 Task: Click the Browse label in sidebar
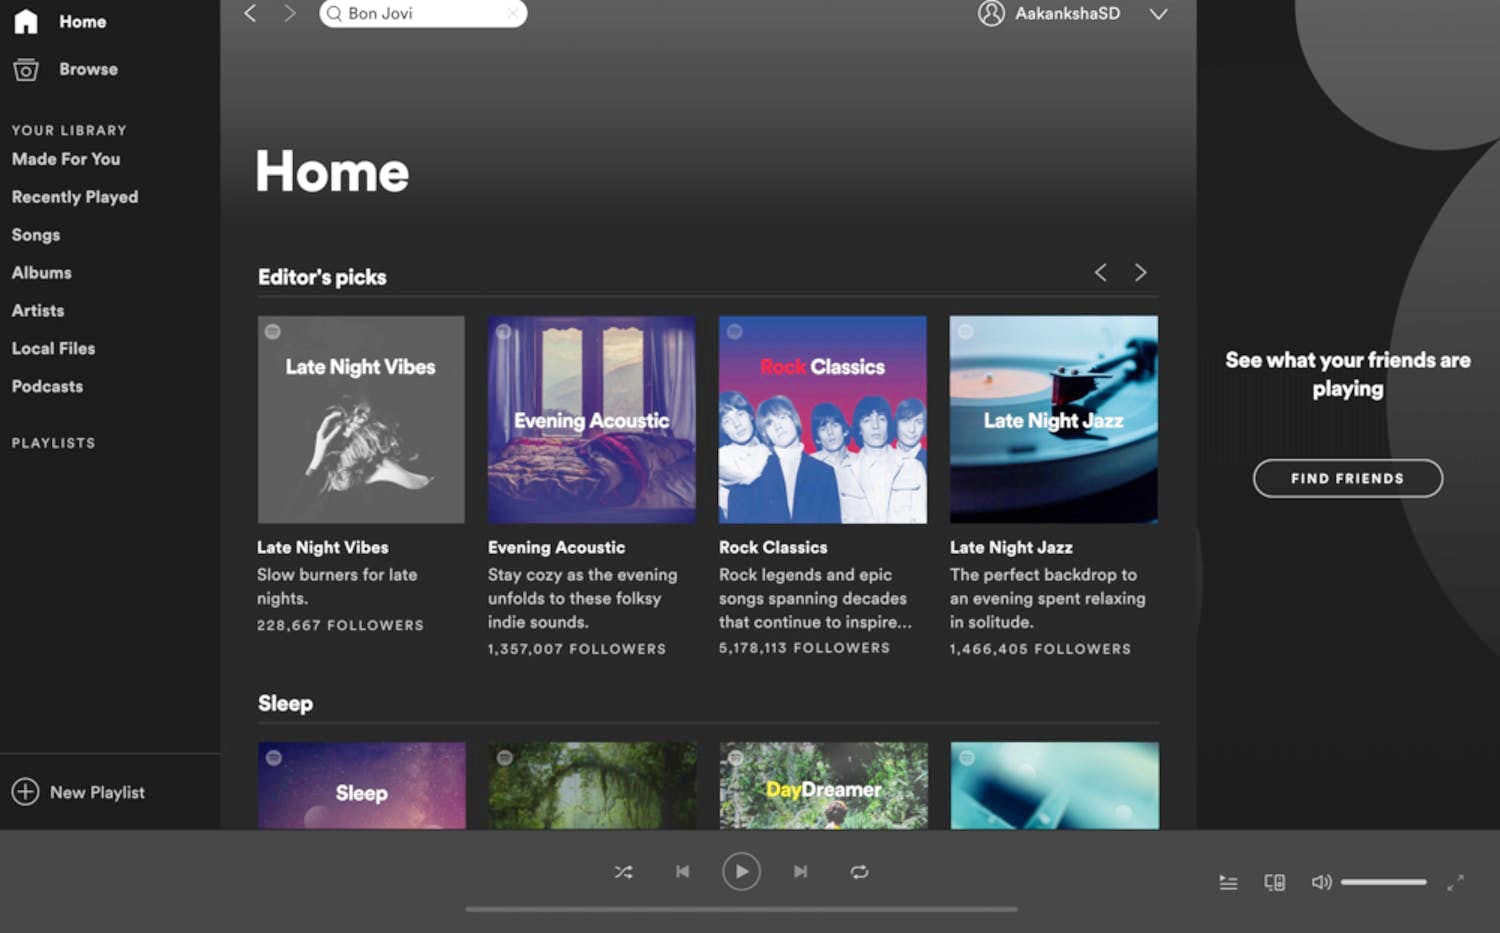tap(88, 69)
